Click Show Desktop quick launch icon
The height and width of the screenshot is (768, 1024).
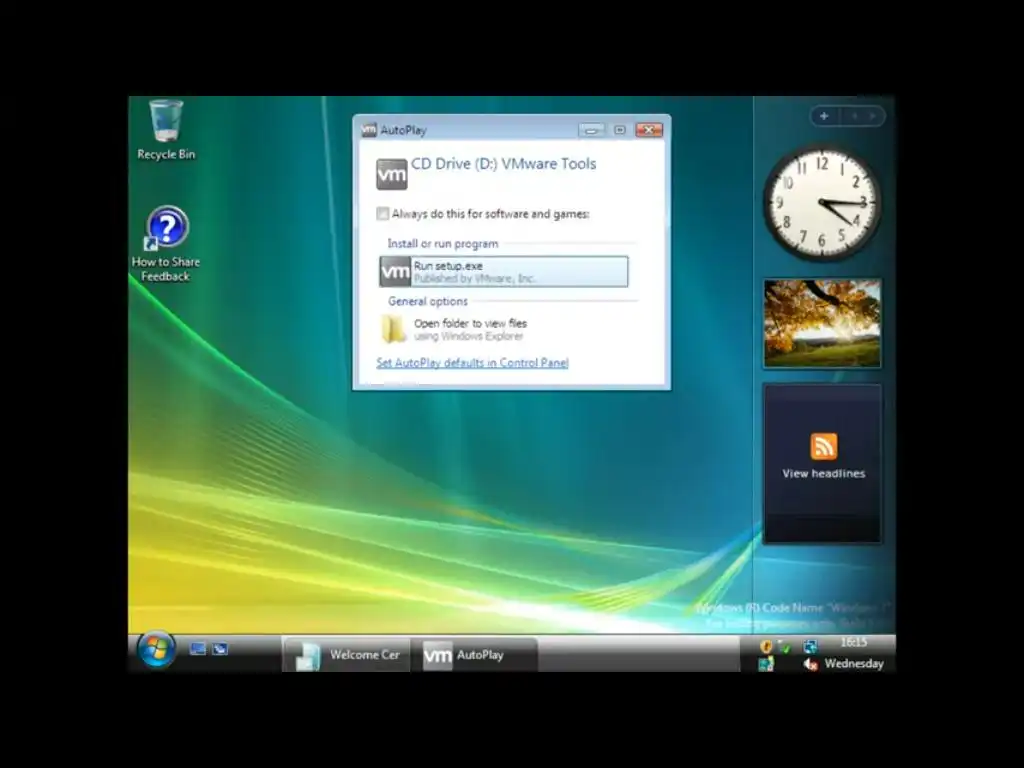[x=197, y=648]
